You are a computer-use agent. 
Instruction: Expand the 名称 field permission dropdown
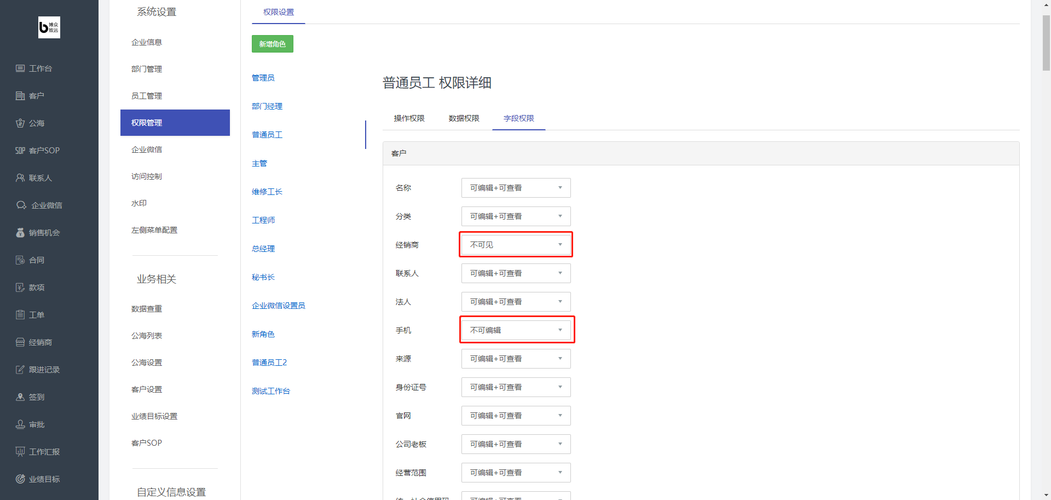pos(515,187)
